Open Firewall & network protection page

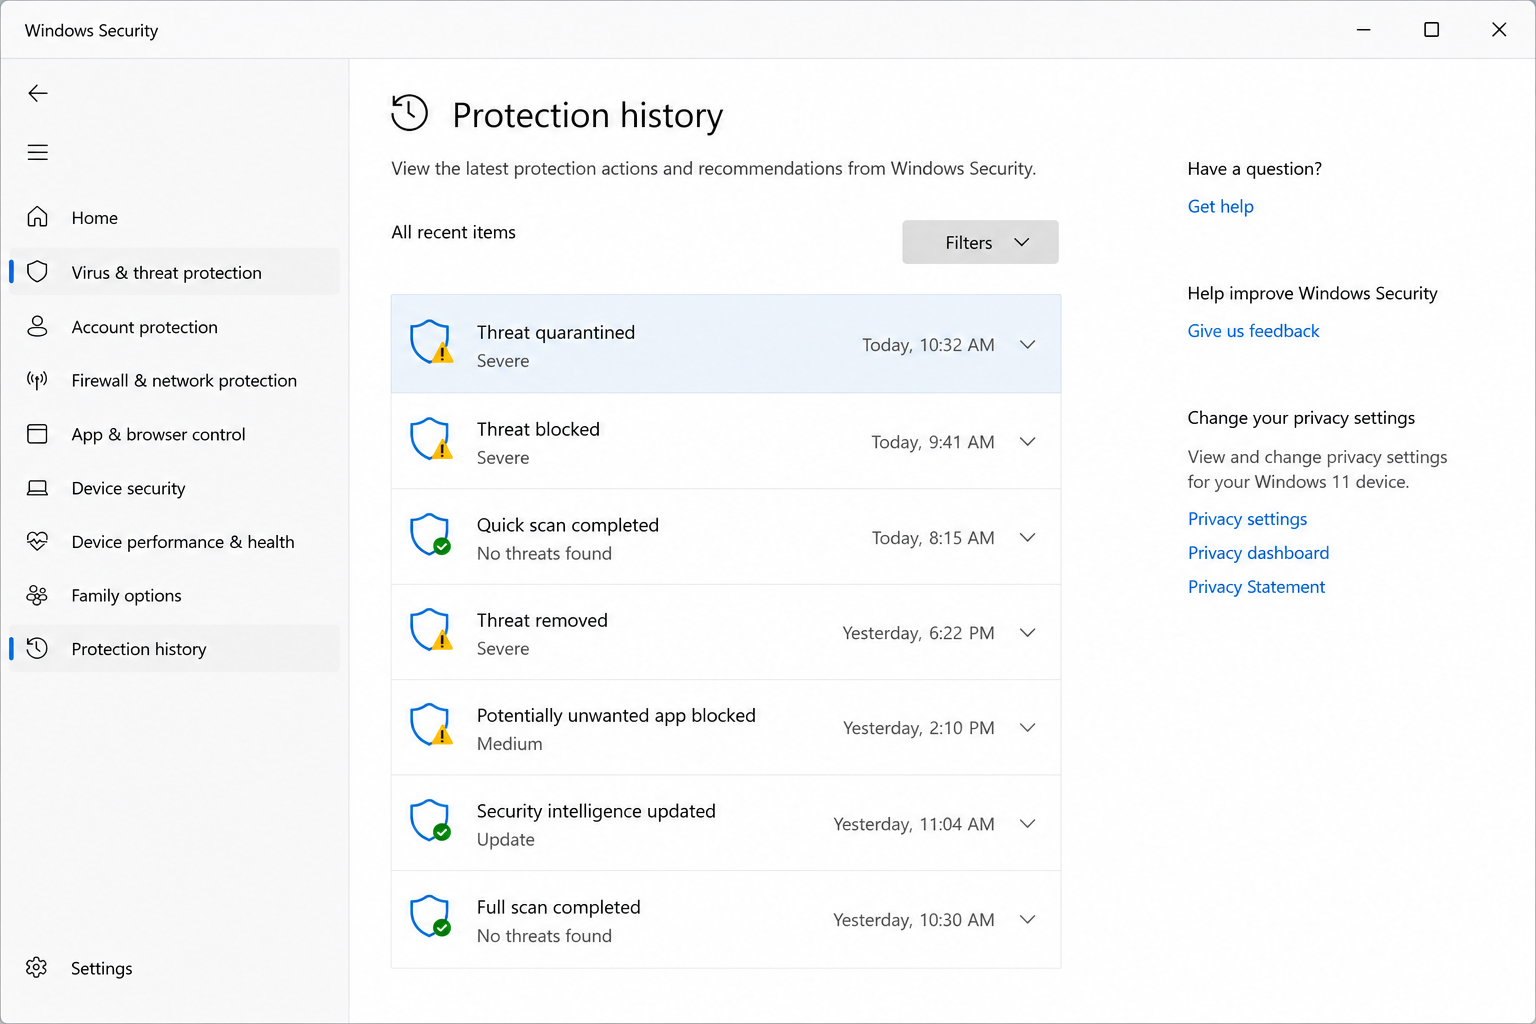(174, 380)
